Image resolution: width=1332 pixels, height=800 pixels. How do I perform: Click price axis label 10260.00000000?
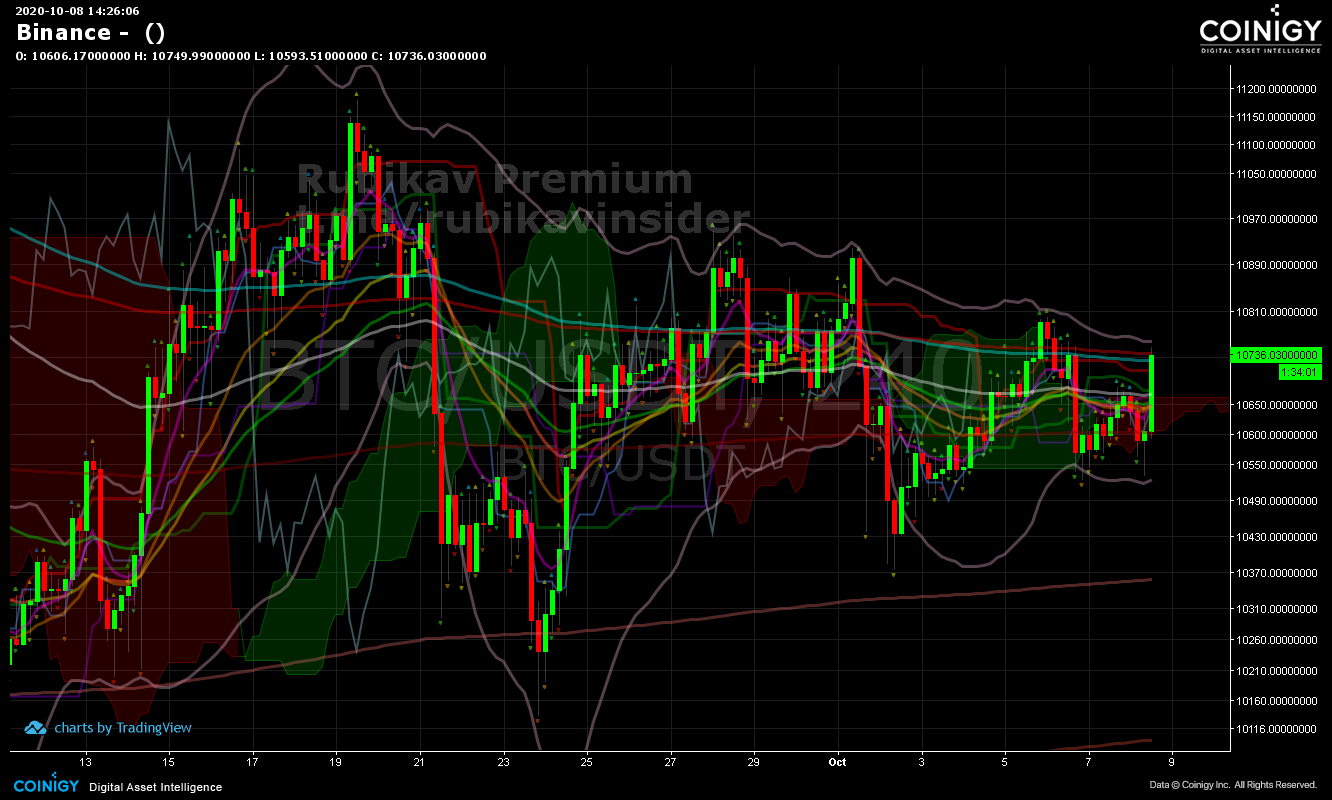click(x=1276, y=640)
